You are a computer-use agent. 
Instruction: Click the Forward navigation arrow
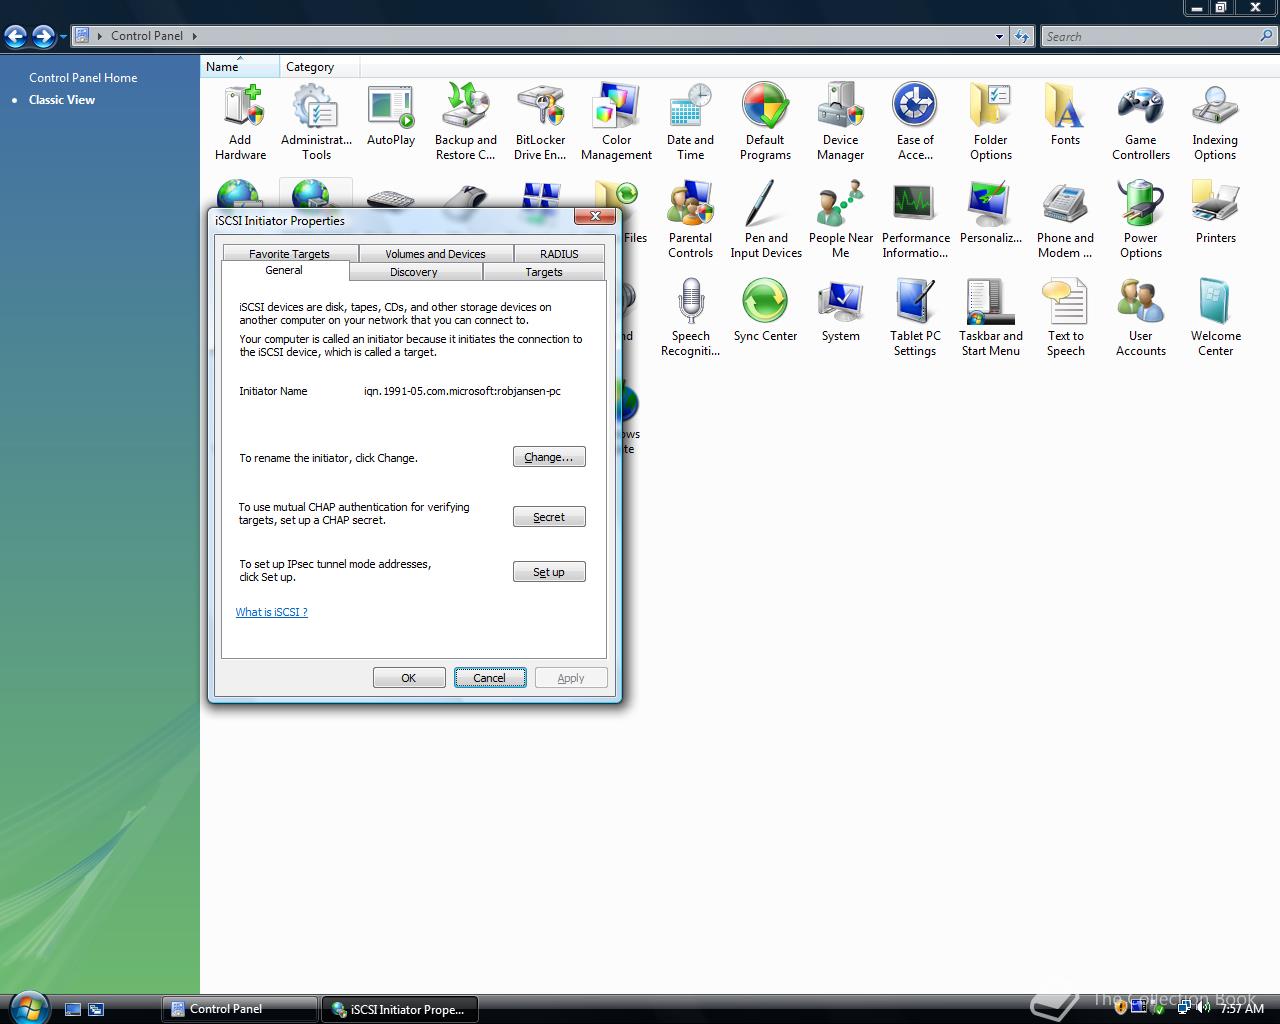pos(43,36)
